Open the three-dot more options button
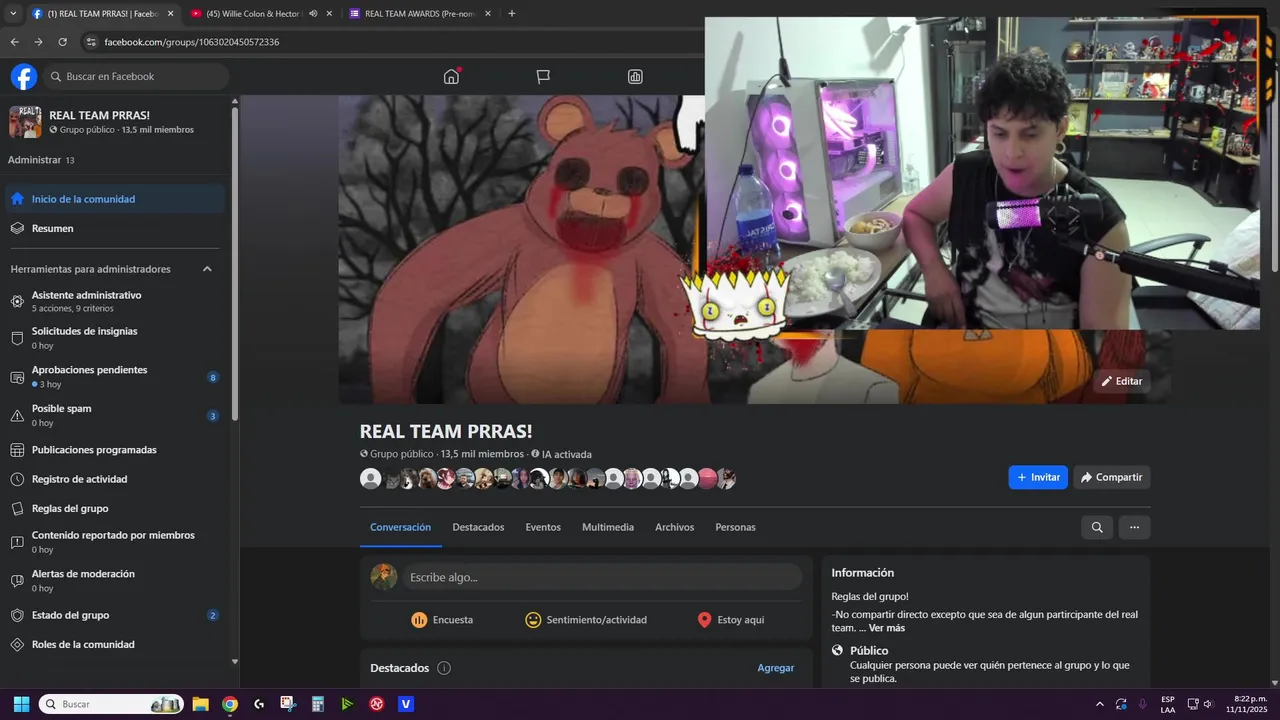 tap(1134, 527)
